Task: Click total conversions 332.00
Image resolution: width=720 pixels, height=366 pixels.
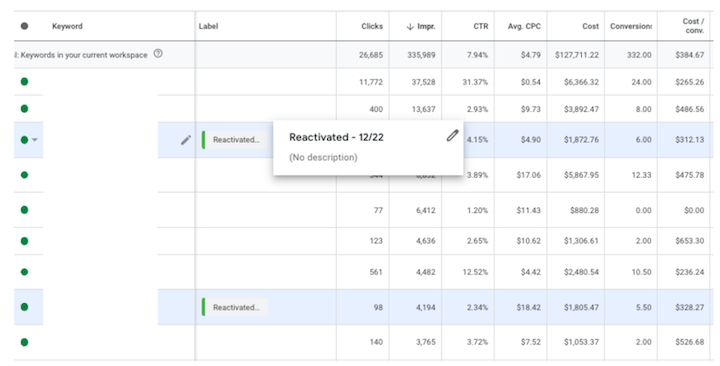Action: coord(639,55)
